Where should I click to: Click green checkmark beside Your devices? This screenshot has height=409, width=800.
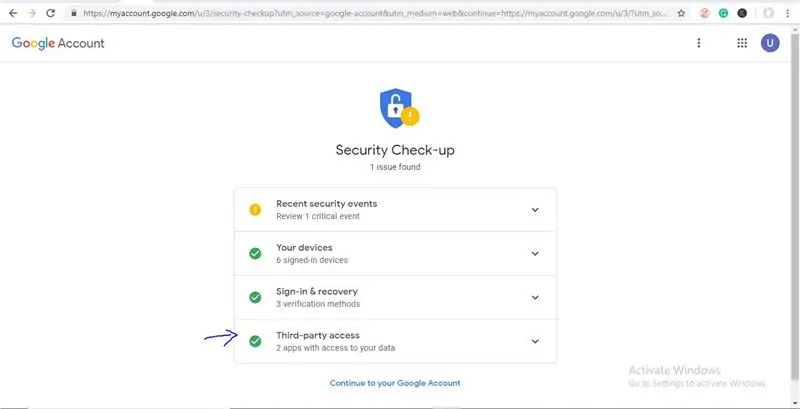(x=255, y=253)
